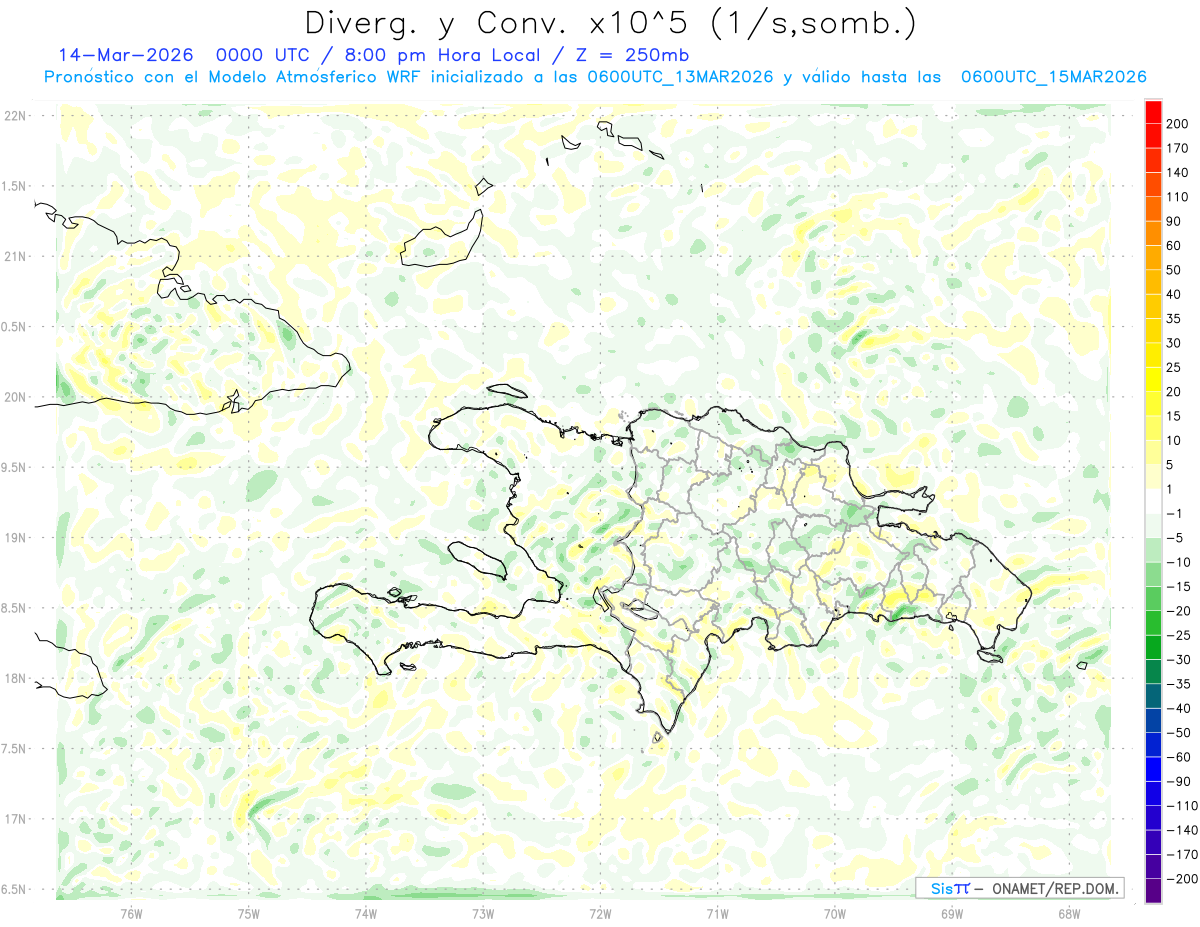1200x927 pixels.
Task: Click the 70W longitude label
Action: coord(835,912)
